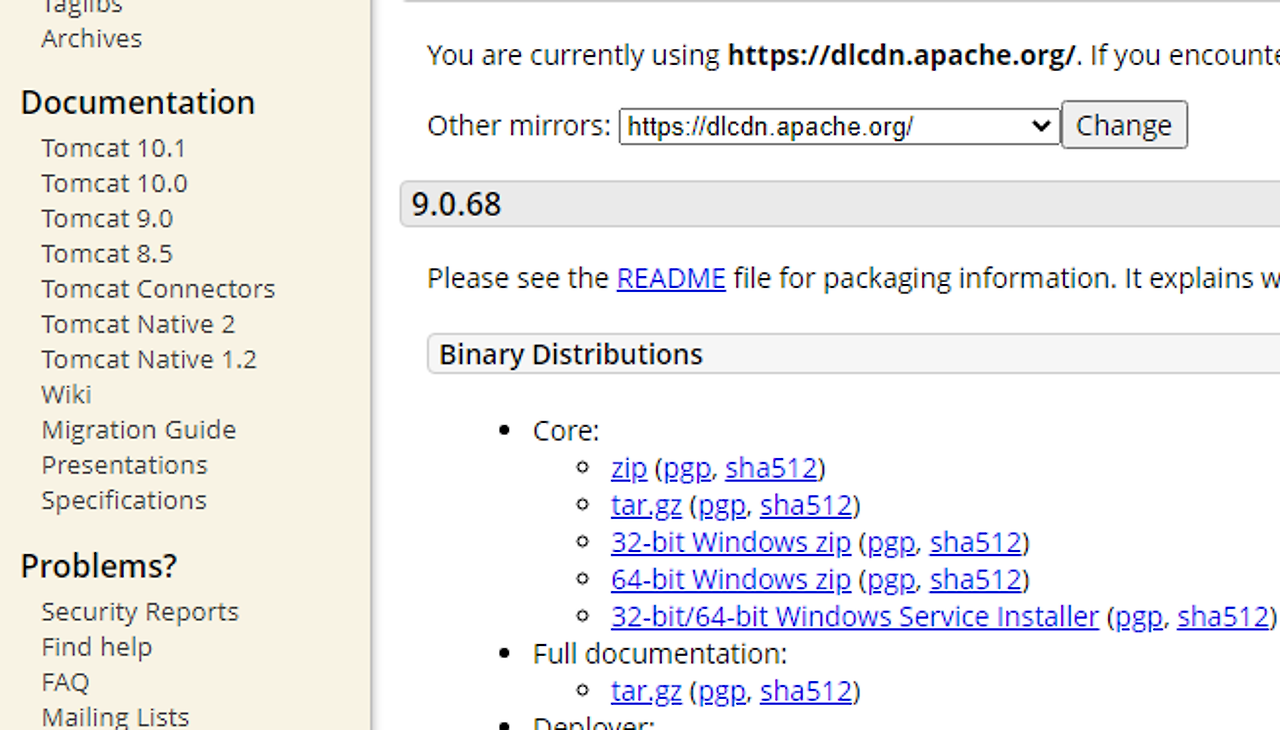The height and width of the screenshot is (730, 1280).
Task: Open sha512 for 64-bit Windows zip
Action: point(976,579)
